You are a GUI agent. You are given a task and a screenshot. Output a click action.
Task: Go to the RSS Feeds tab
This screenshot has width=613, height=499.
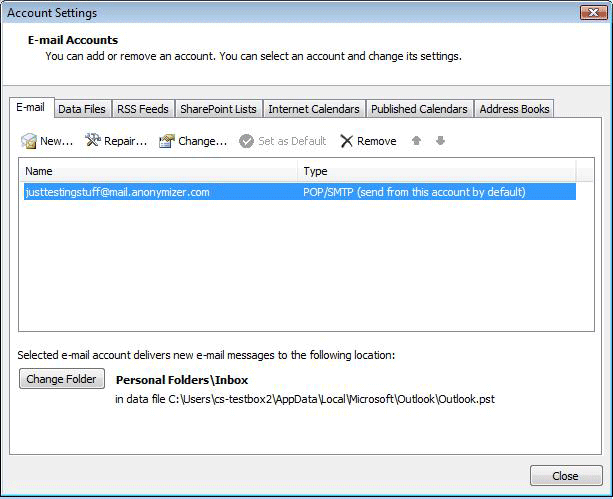pos(144,109)
